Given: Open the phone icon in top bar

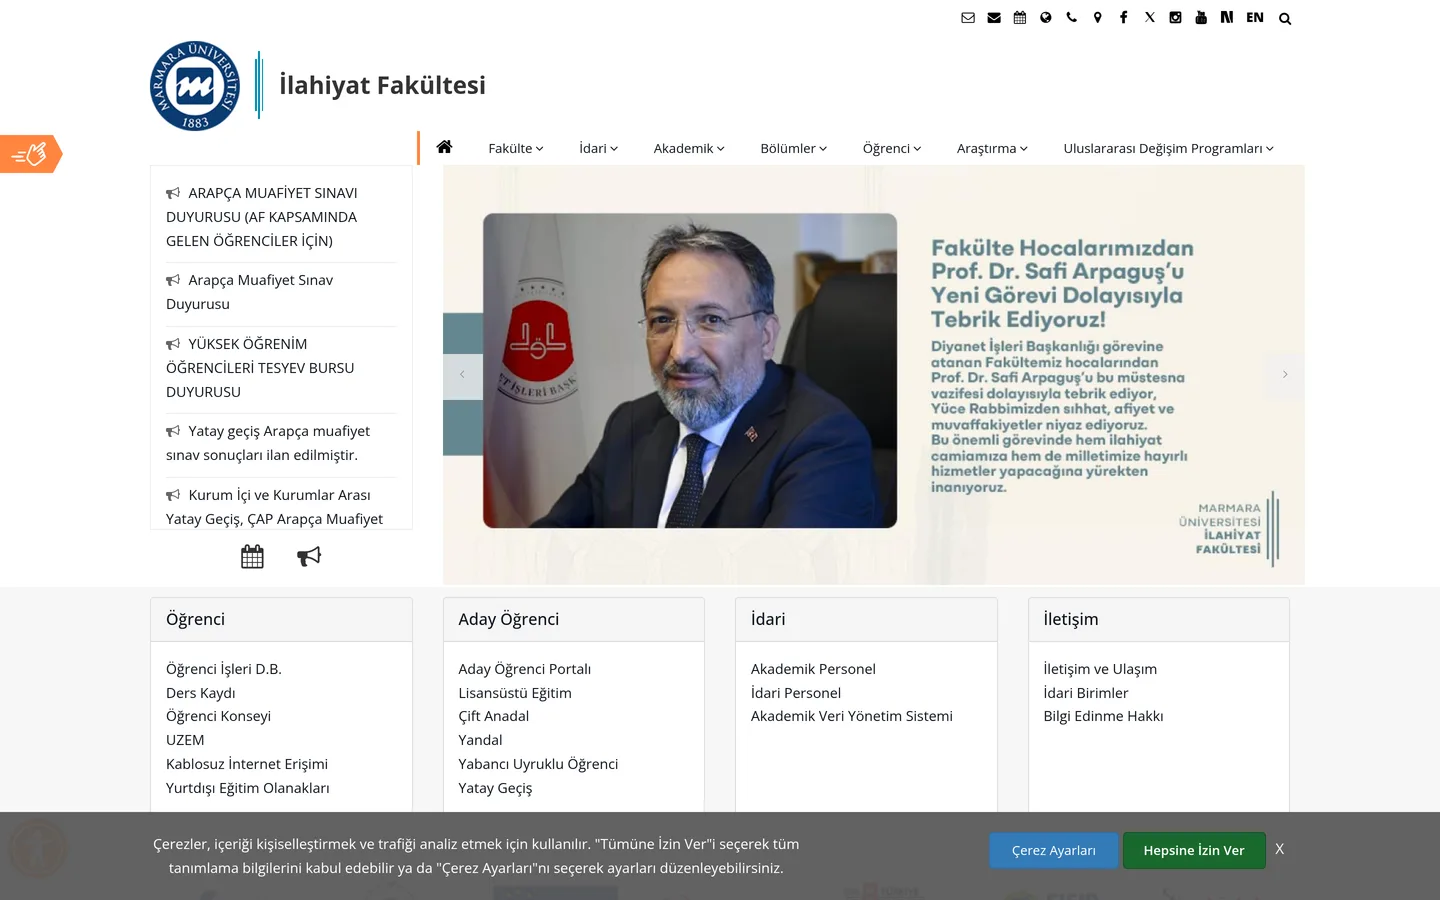Looking at the screenshot, I should click(1072, 18).
